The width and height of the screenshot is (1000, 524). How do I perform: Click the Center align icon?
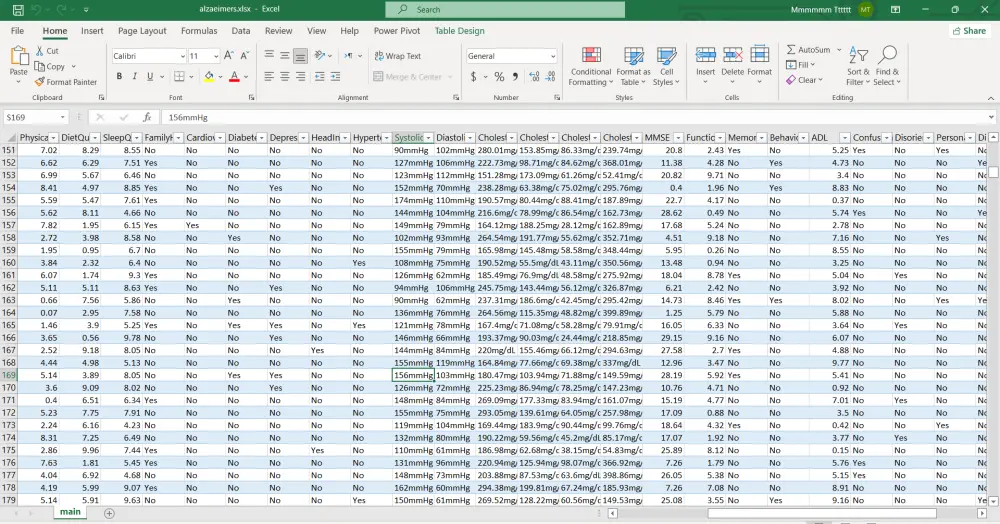click(284, 76)
